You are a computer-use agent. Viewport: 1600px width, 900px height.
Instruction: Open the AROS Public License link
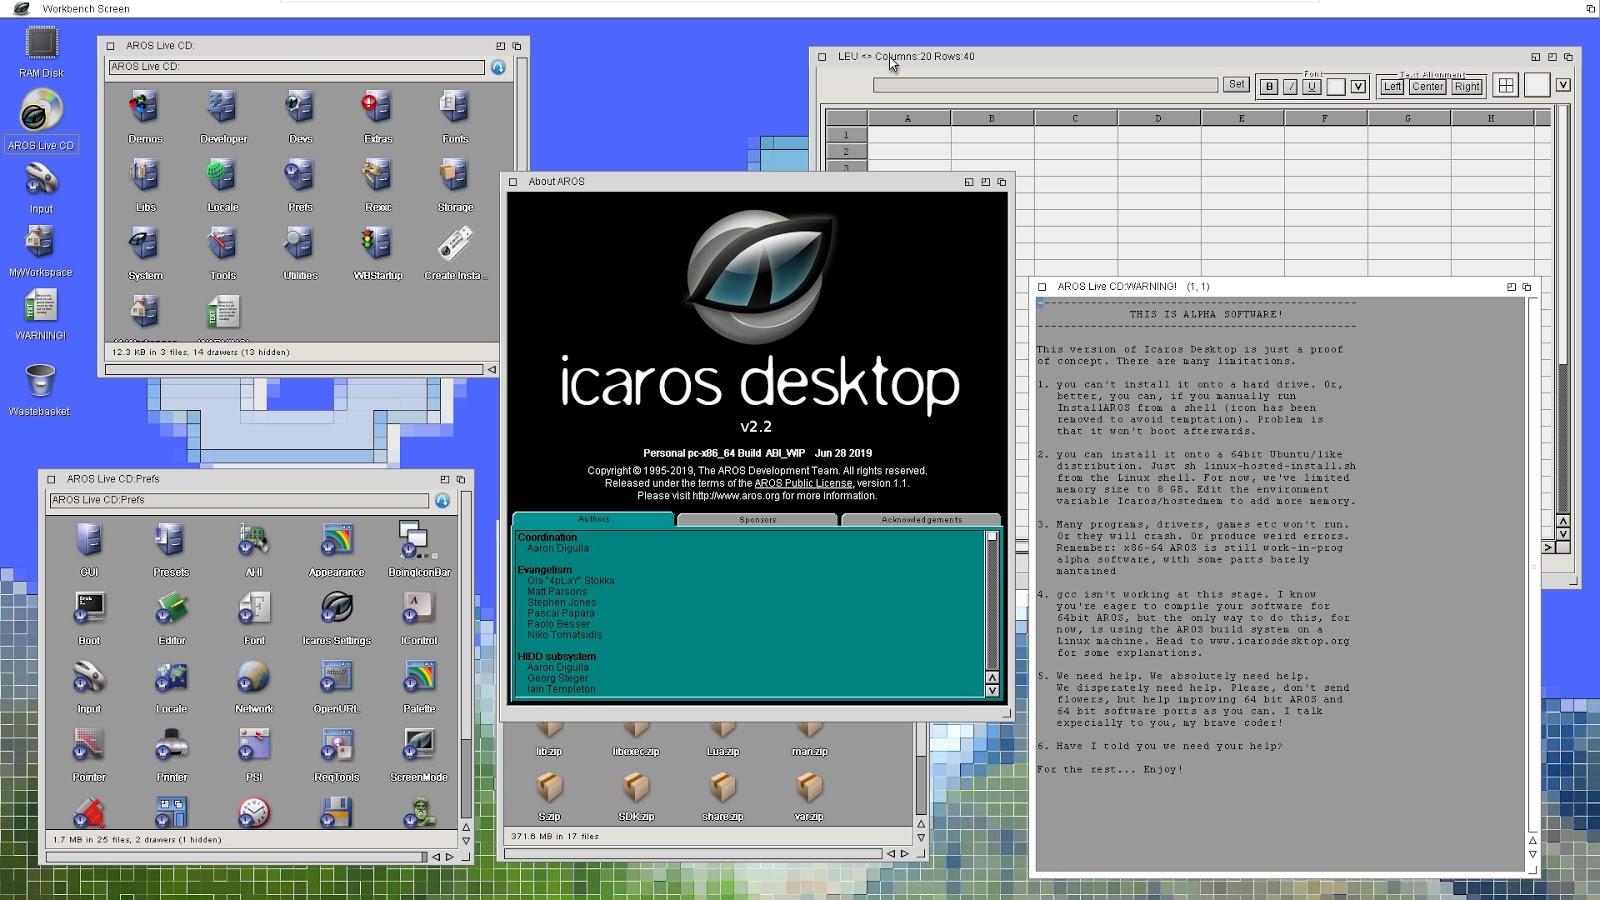(803, 483)
